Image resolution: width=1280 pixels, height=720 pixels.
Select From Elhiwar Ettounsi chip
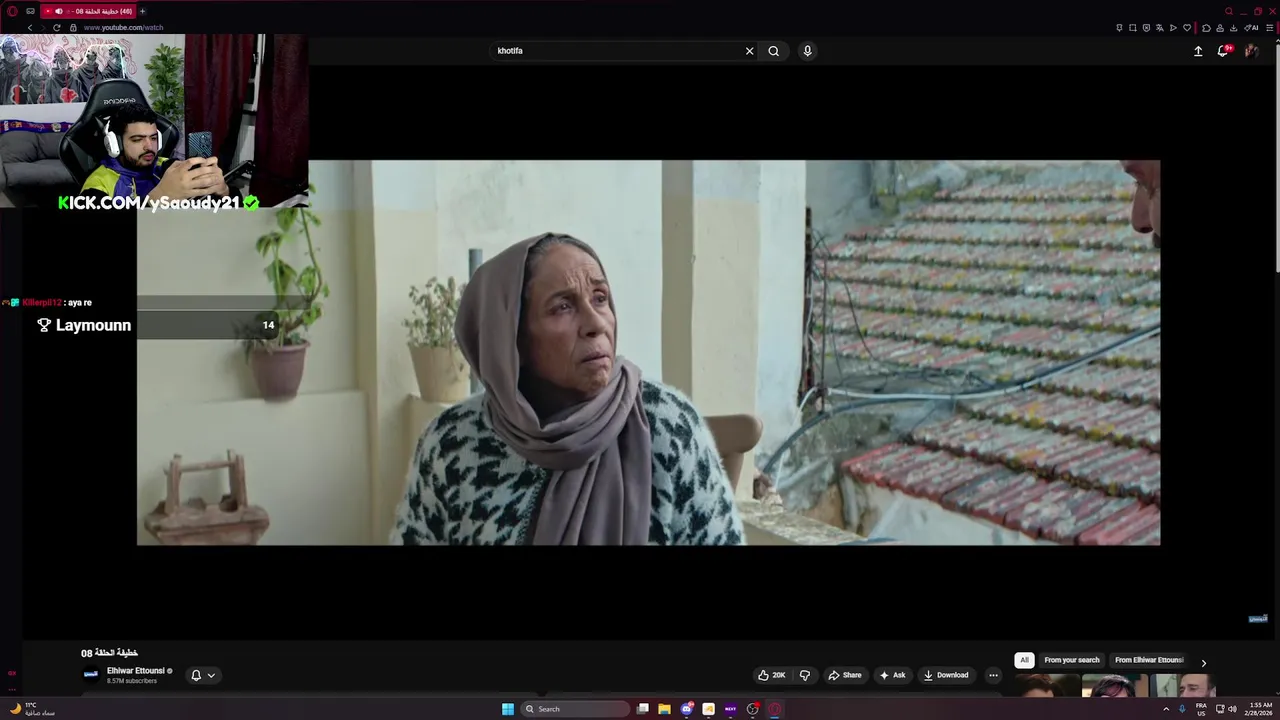click(1148, 660)
